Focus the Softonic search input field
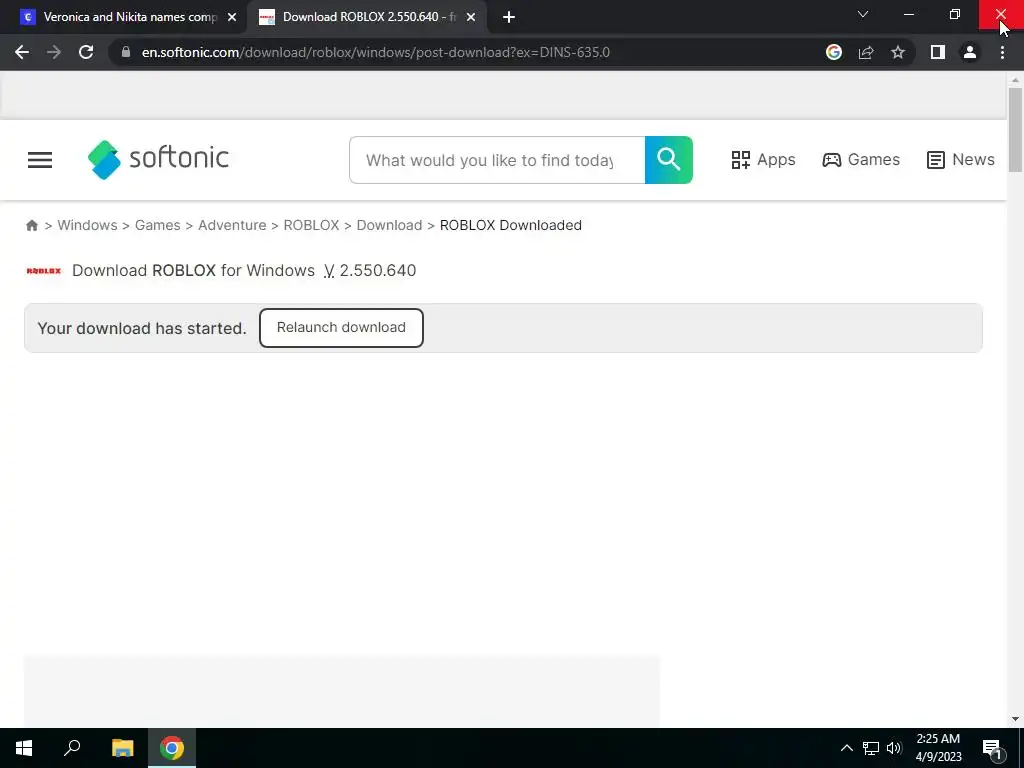This screenshot has height=768, width=1024. [x=497, y=160]
